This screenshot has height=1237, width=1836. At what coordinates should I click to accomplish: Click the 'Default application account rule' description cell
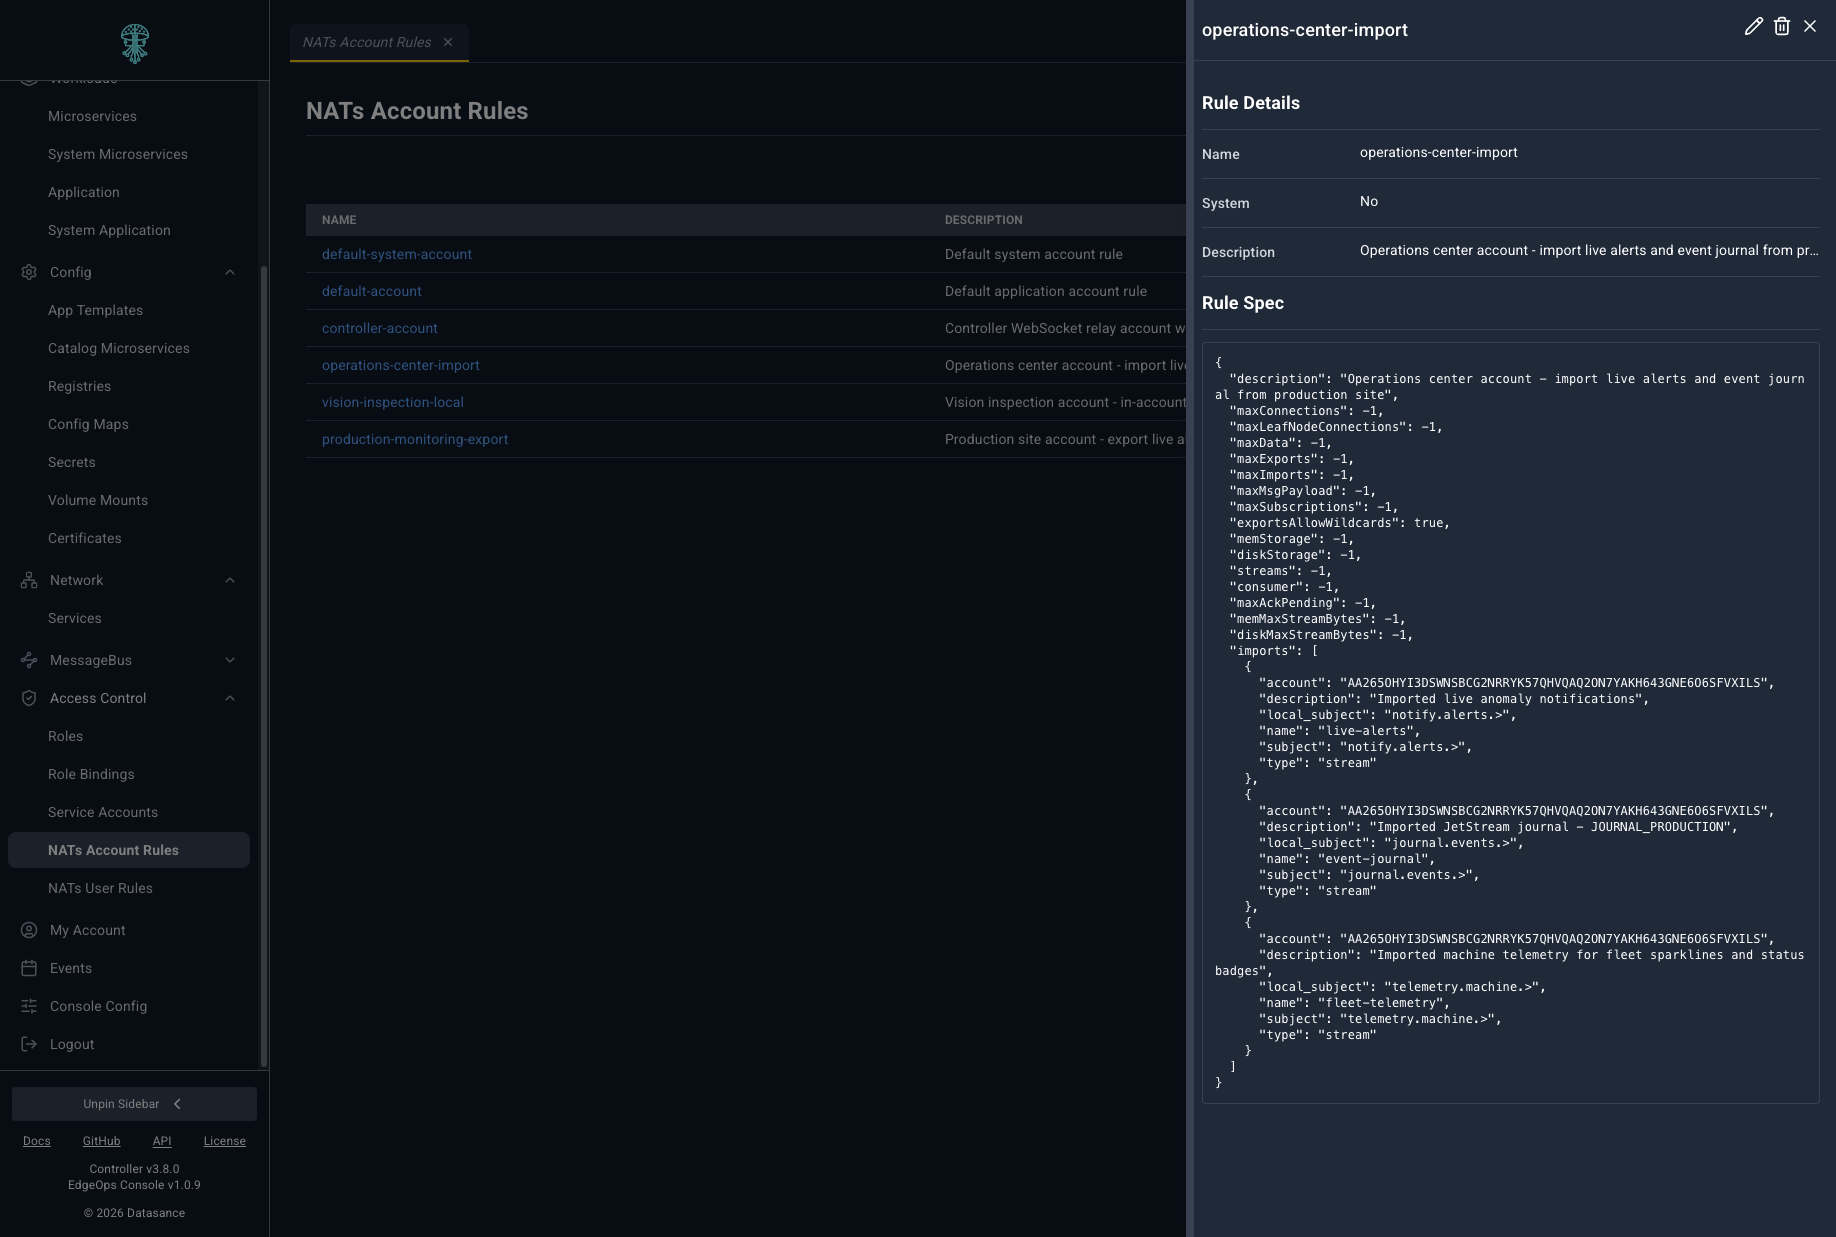(1046, 291)
